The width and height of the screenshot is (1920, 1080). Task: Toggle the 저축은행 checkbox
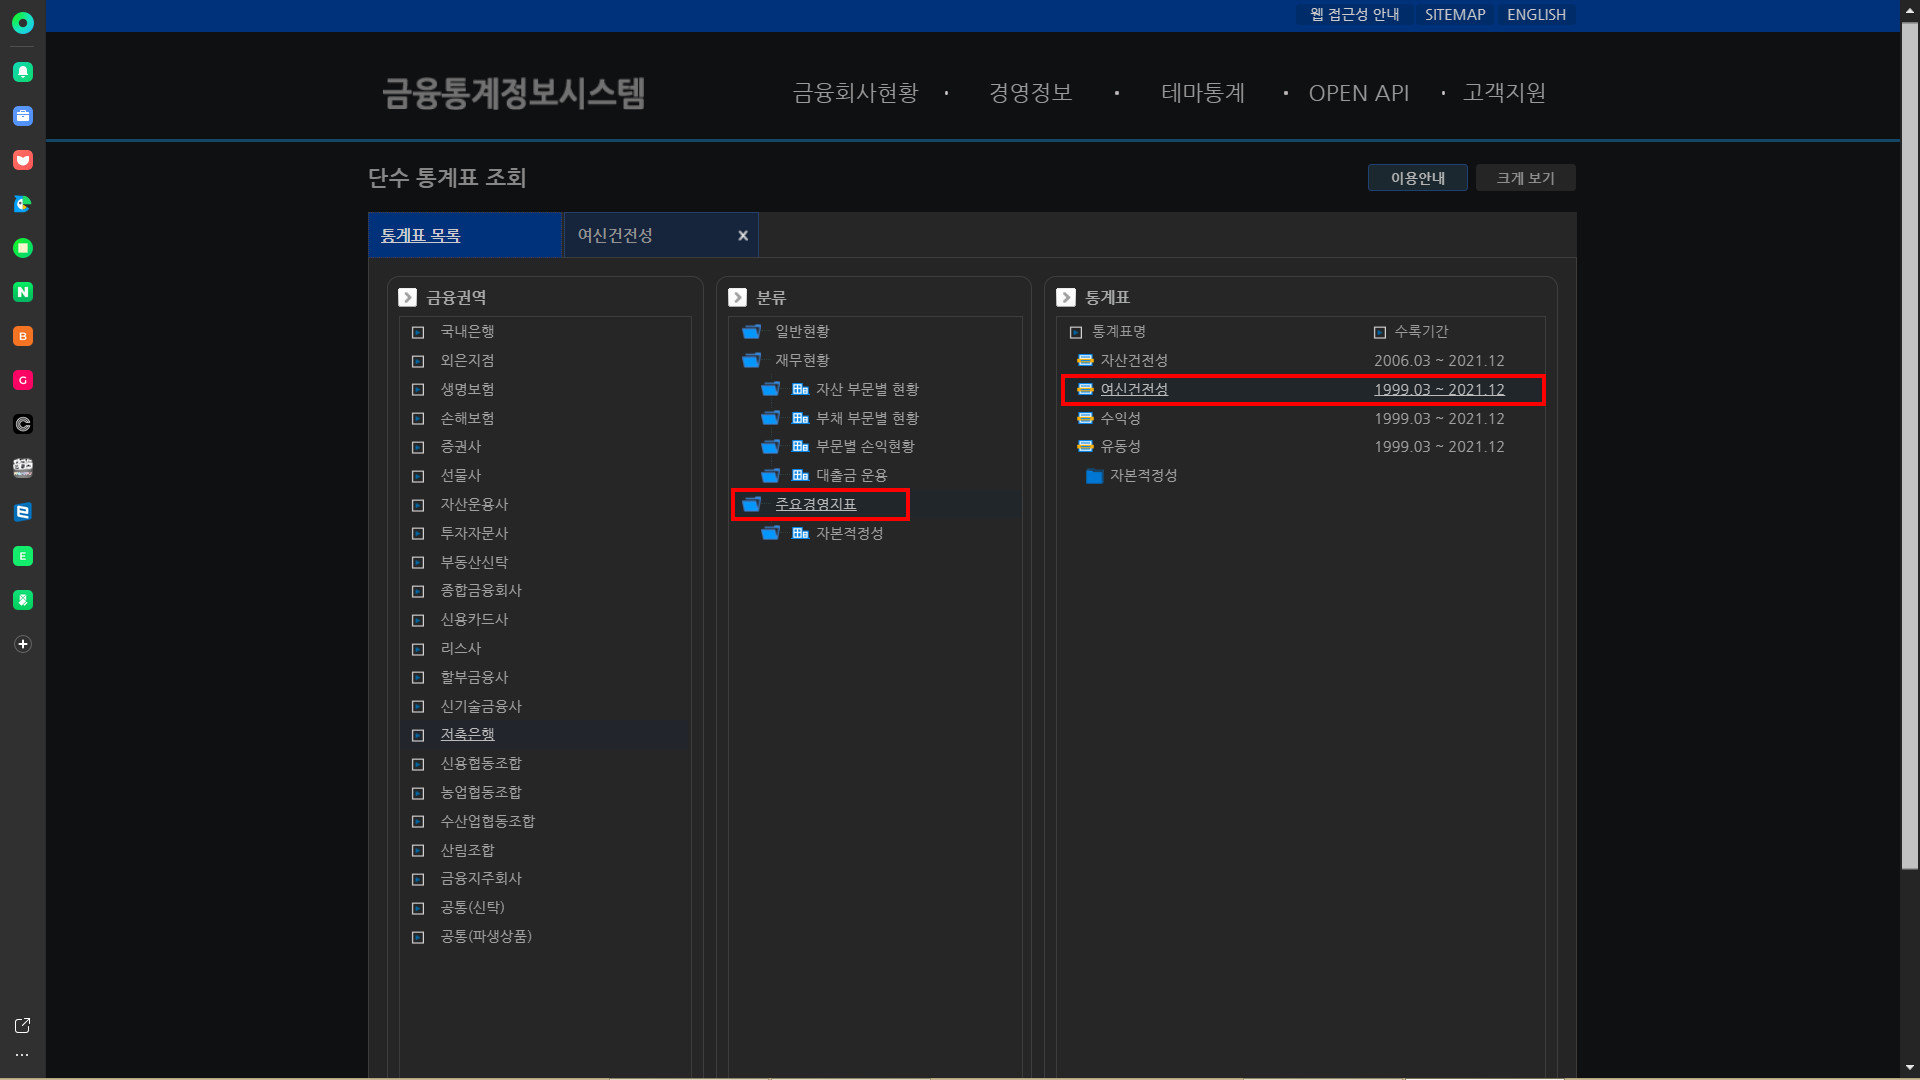click(x=418, y=735)
